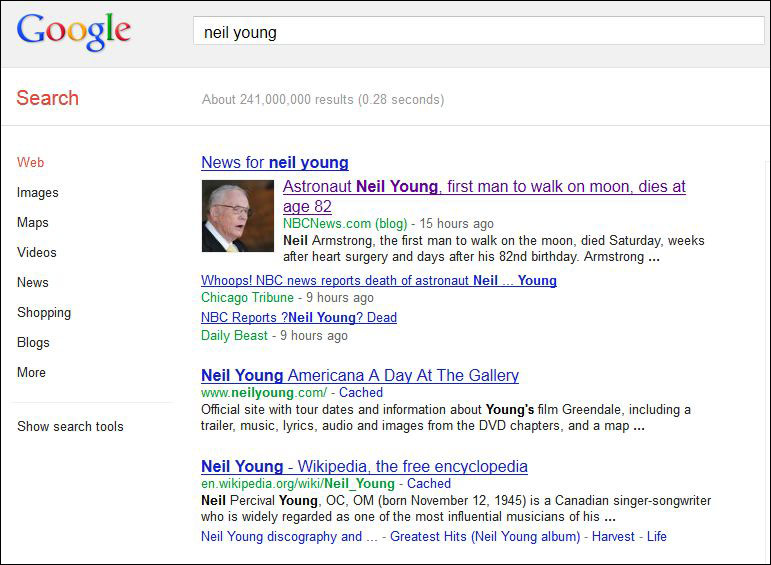Switch to Maps results
This screenshot has height=565, width=771.
pyautogui.click(x=32, y=222)
